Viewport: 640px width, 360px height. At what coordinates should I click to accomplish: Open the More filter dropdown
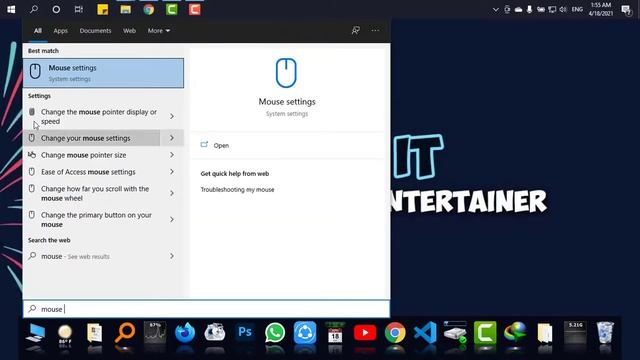(x=159, y=31)
